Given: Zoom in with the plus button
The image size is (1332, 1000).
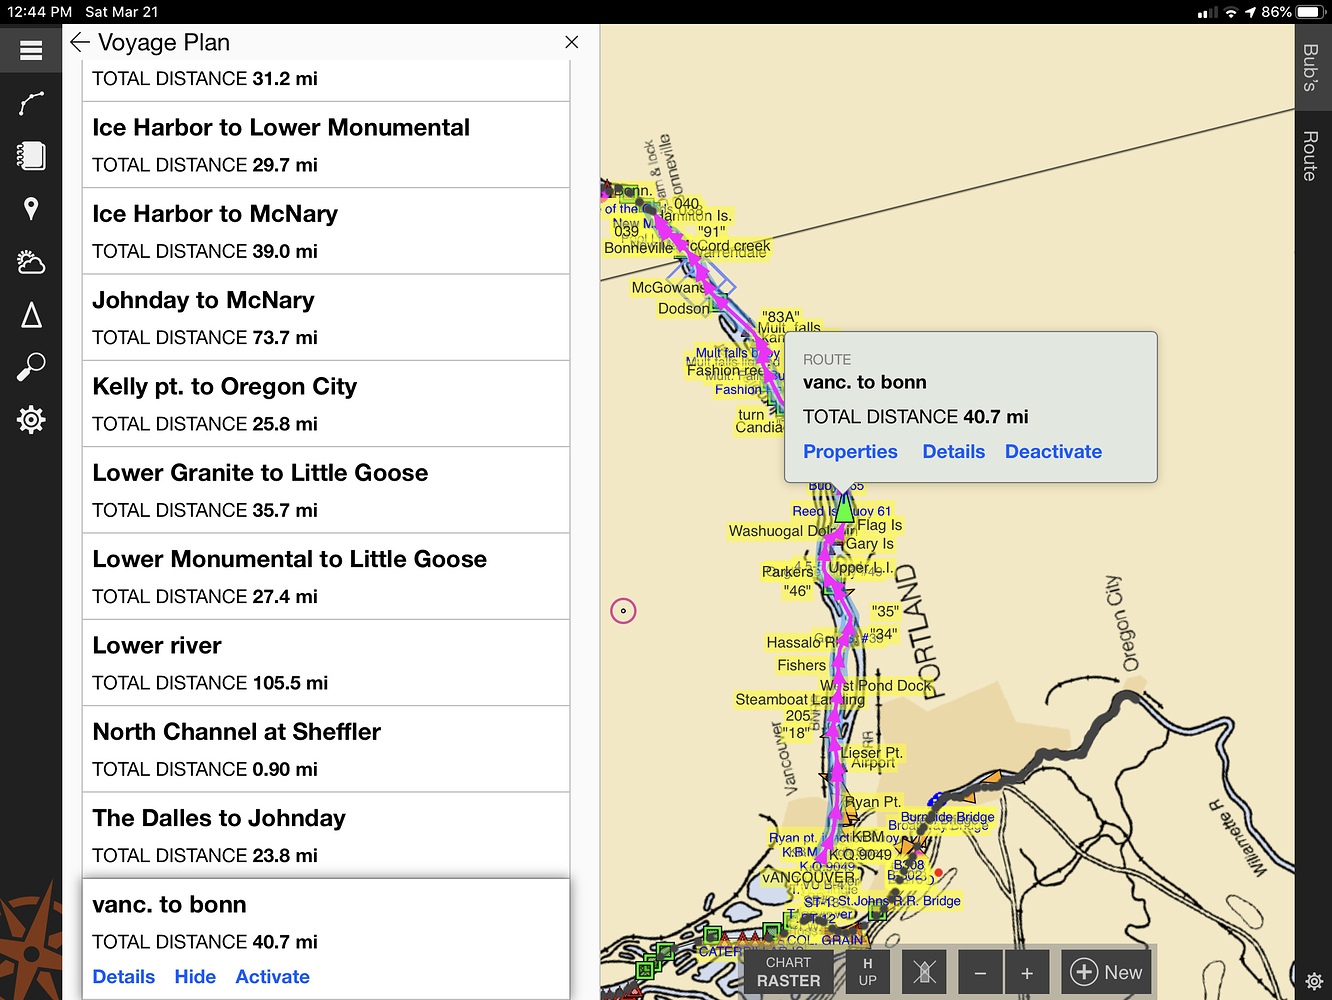Looking at the screenshot, I should (1025, 971).
